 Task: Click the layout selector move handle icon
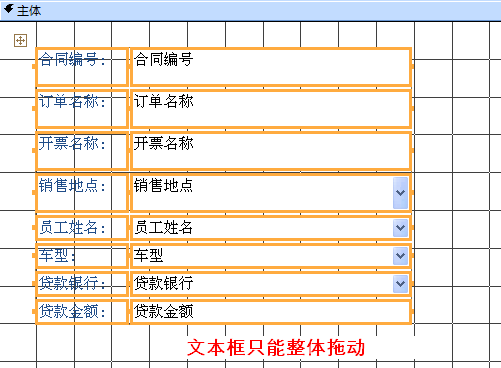[x=20, y=41]
